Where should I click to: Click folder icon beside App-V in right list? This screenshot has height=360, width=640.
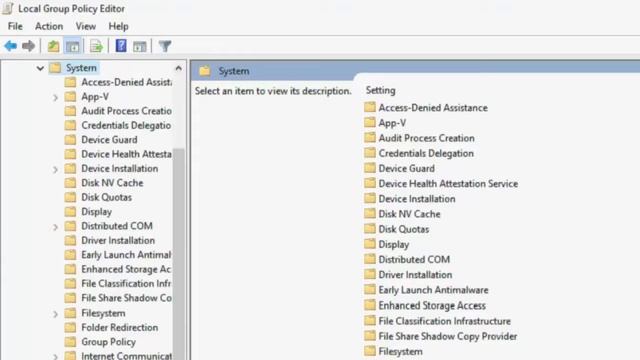coord(370,122)
